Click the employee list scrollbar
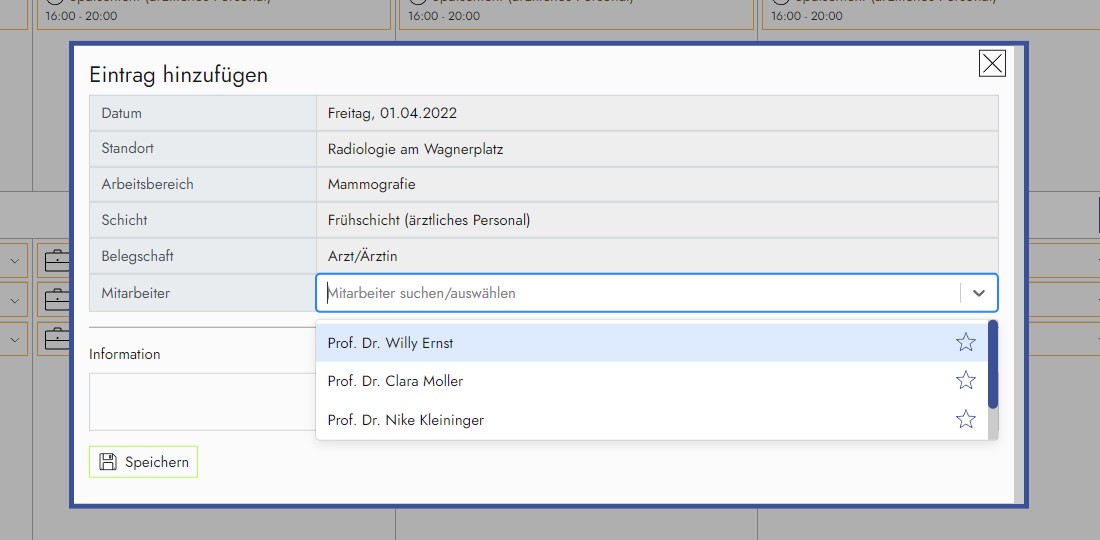 tap(992, 365)
